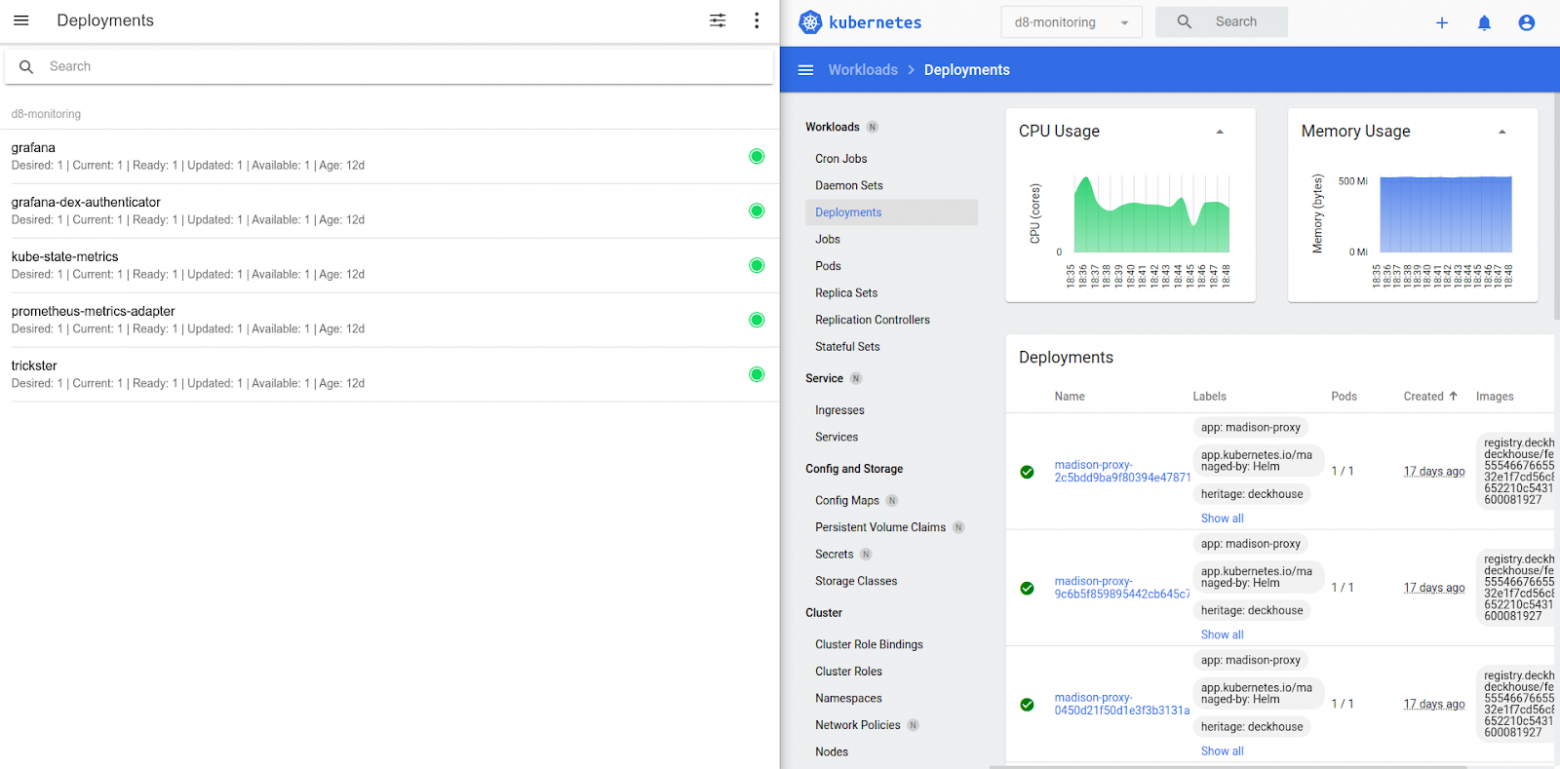Click Workloads breadcrumb link
Image resolution: width=1560 pixels, height=769 pixels.
[x=862, y=70]
